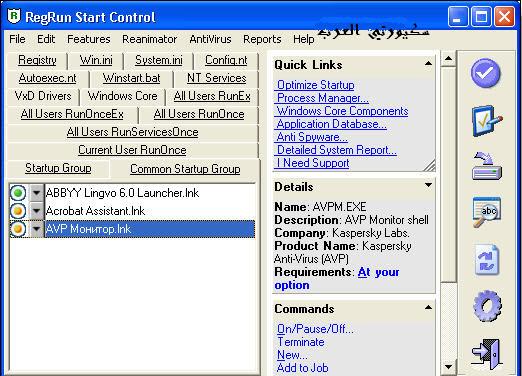Select the Acrobat Assistant.lnk entry
Viewport: 522px width, 376px height.
click(150, 211)
